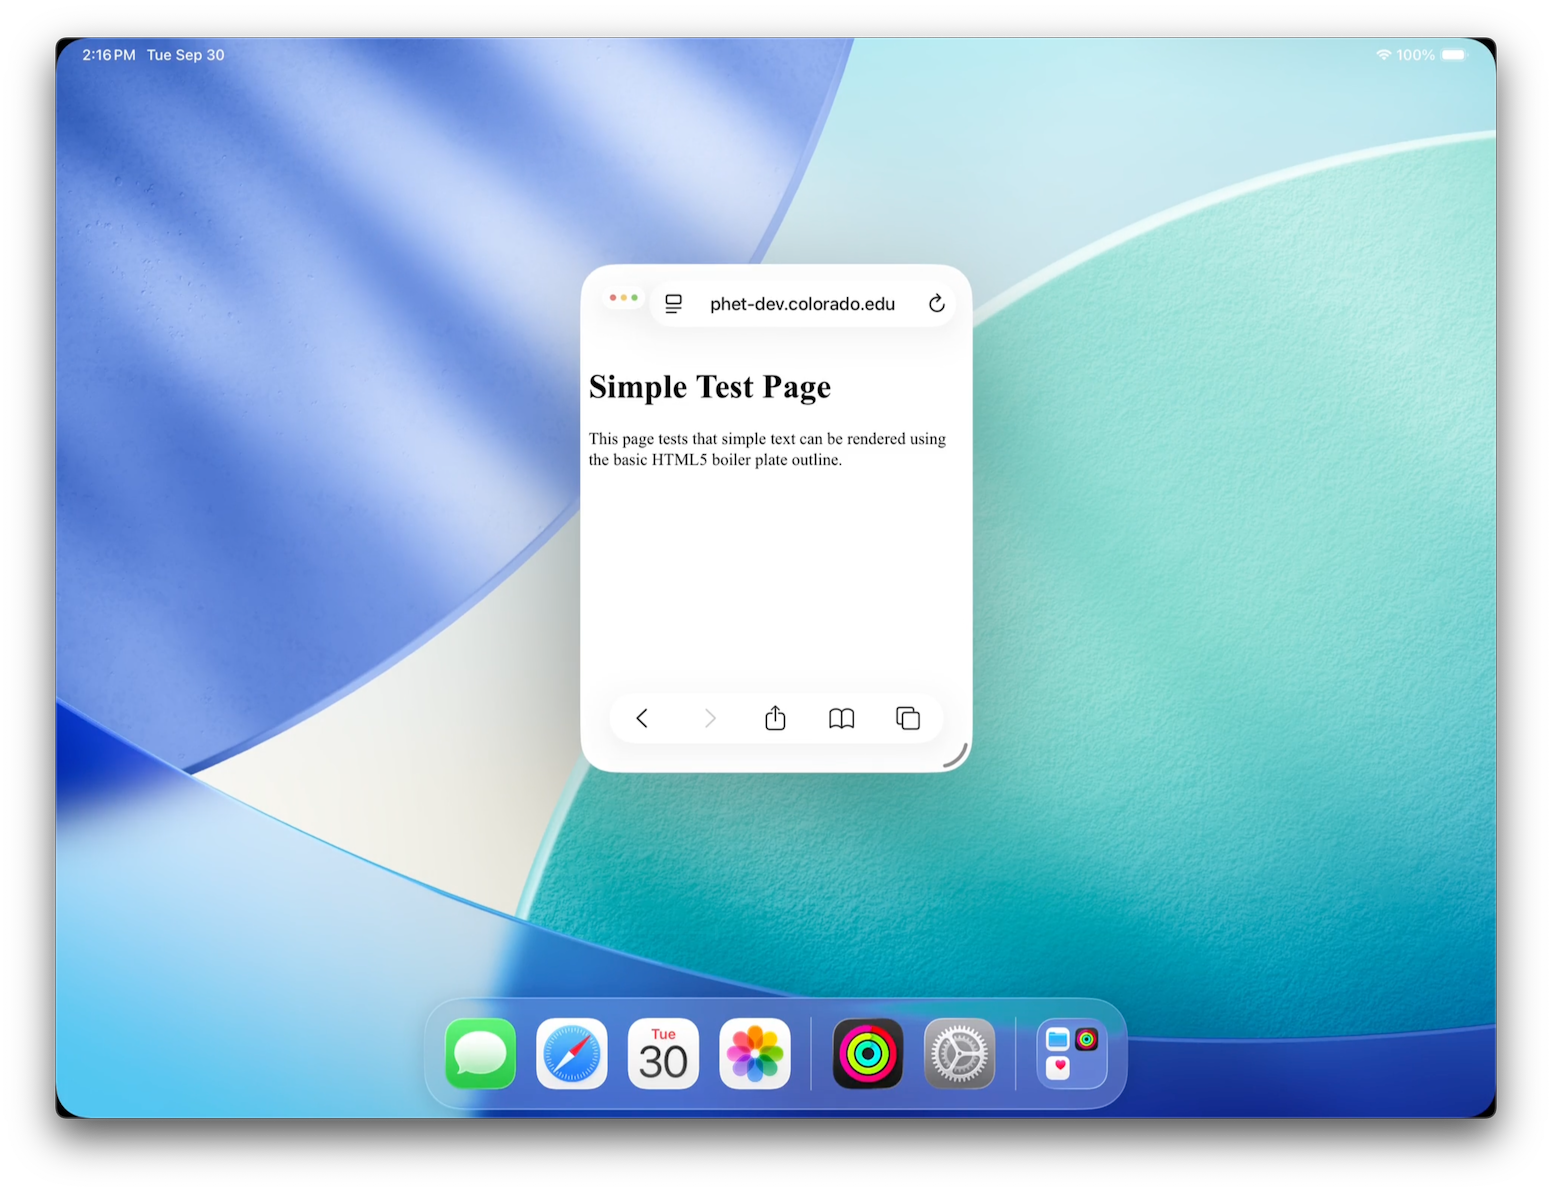Launch the Fitness rings app
The height and width of the screenshot is (1192, 1552).
click(868, 1054)
